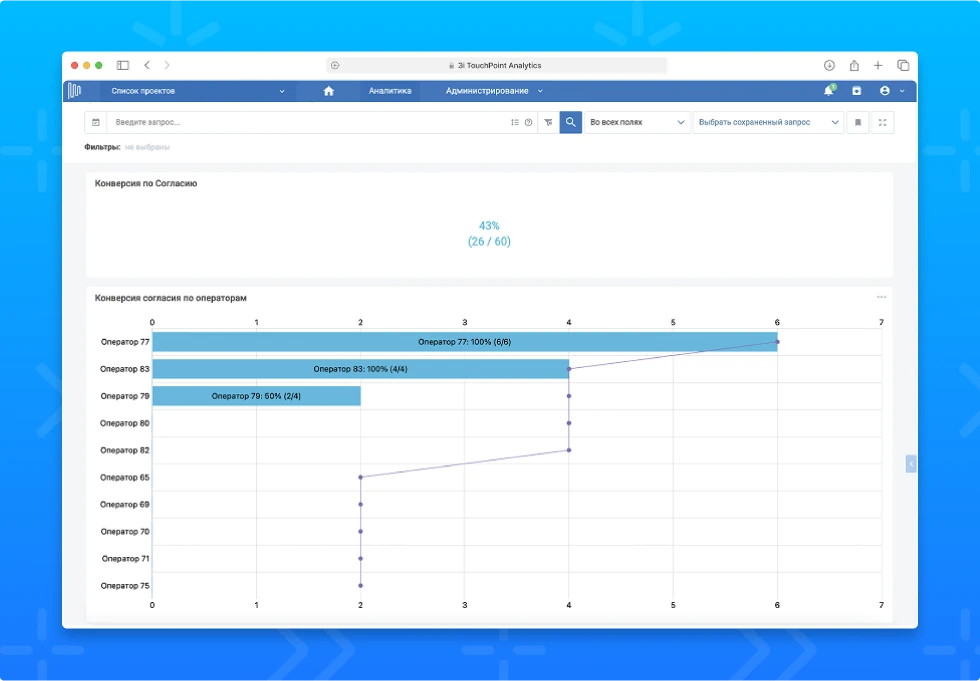
Task: Click the Оператор 77 bar in chart
Action: 464,342
